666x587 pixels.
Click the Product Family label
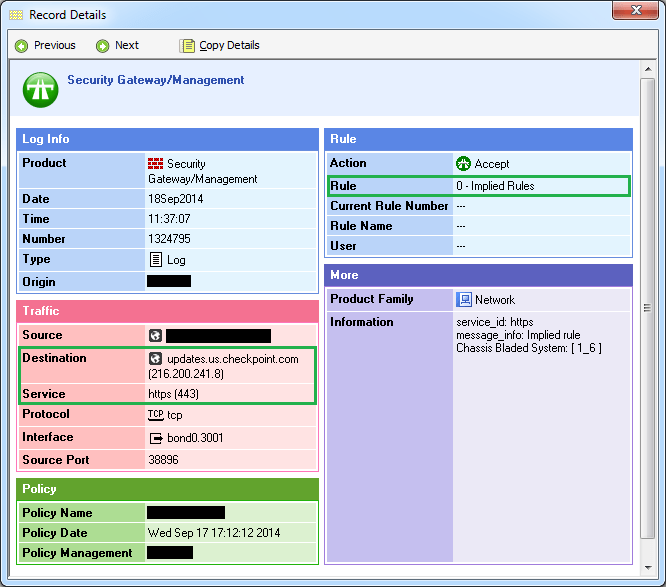[x=372, y=299]
